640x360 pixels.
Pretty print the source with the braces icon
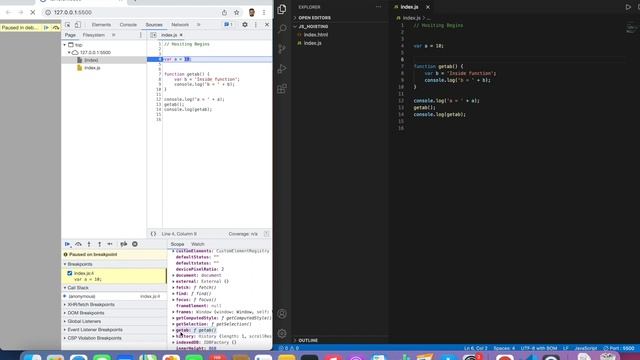[x=153, y=234]
